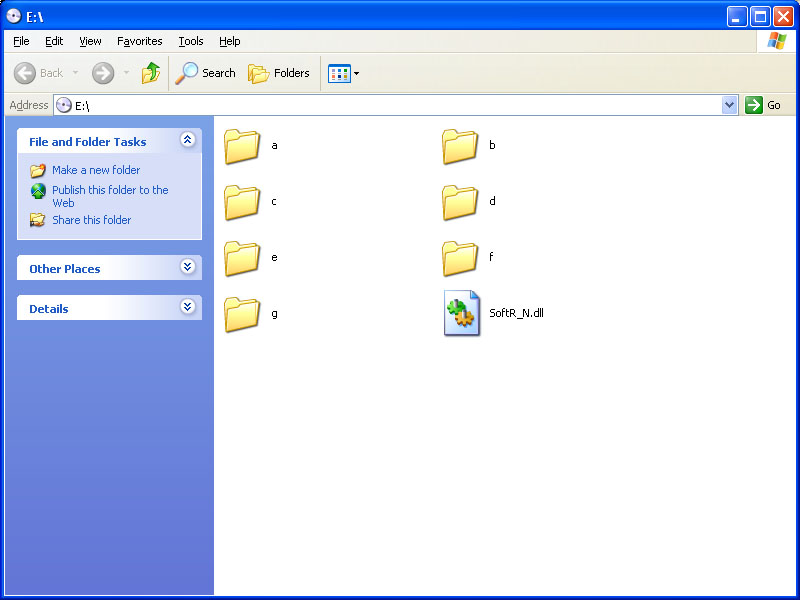Click the E:\ address input field
Viewport: 800px width, 600px height.
(x=395, y=105)
